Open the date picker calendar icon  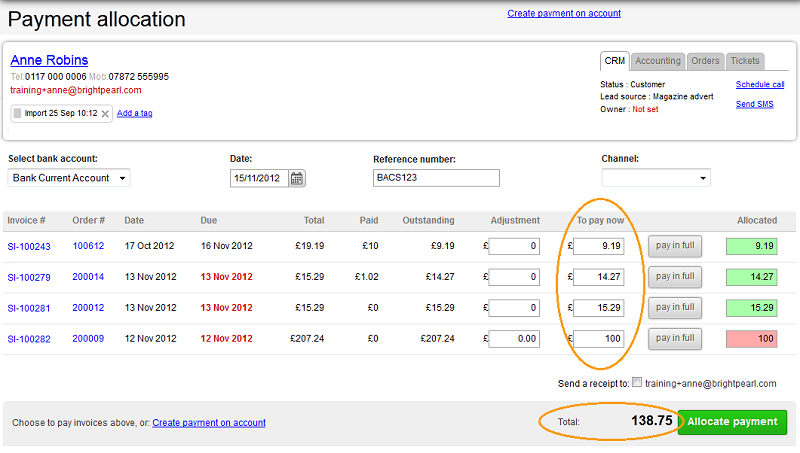pyautogui.click(x=297, y=179)
